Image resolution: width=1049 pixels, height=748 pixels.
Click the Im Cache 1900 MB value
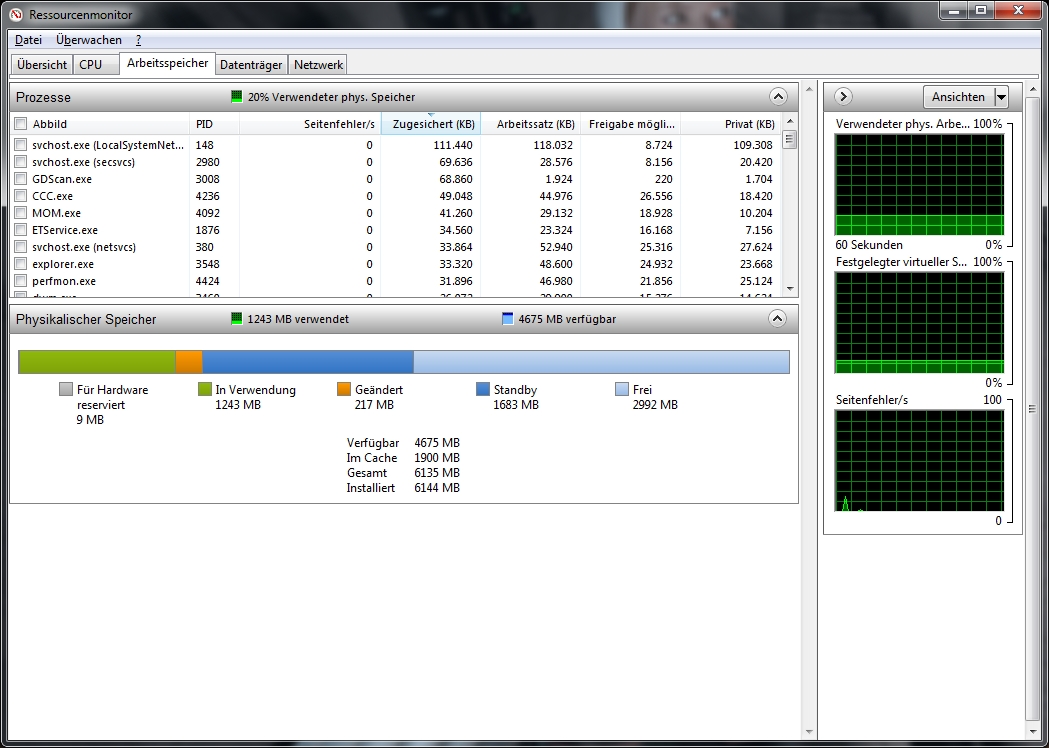pos(437,458)
